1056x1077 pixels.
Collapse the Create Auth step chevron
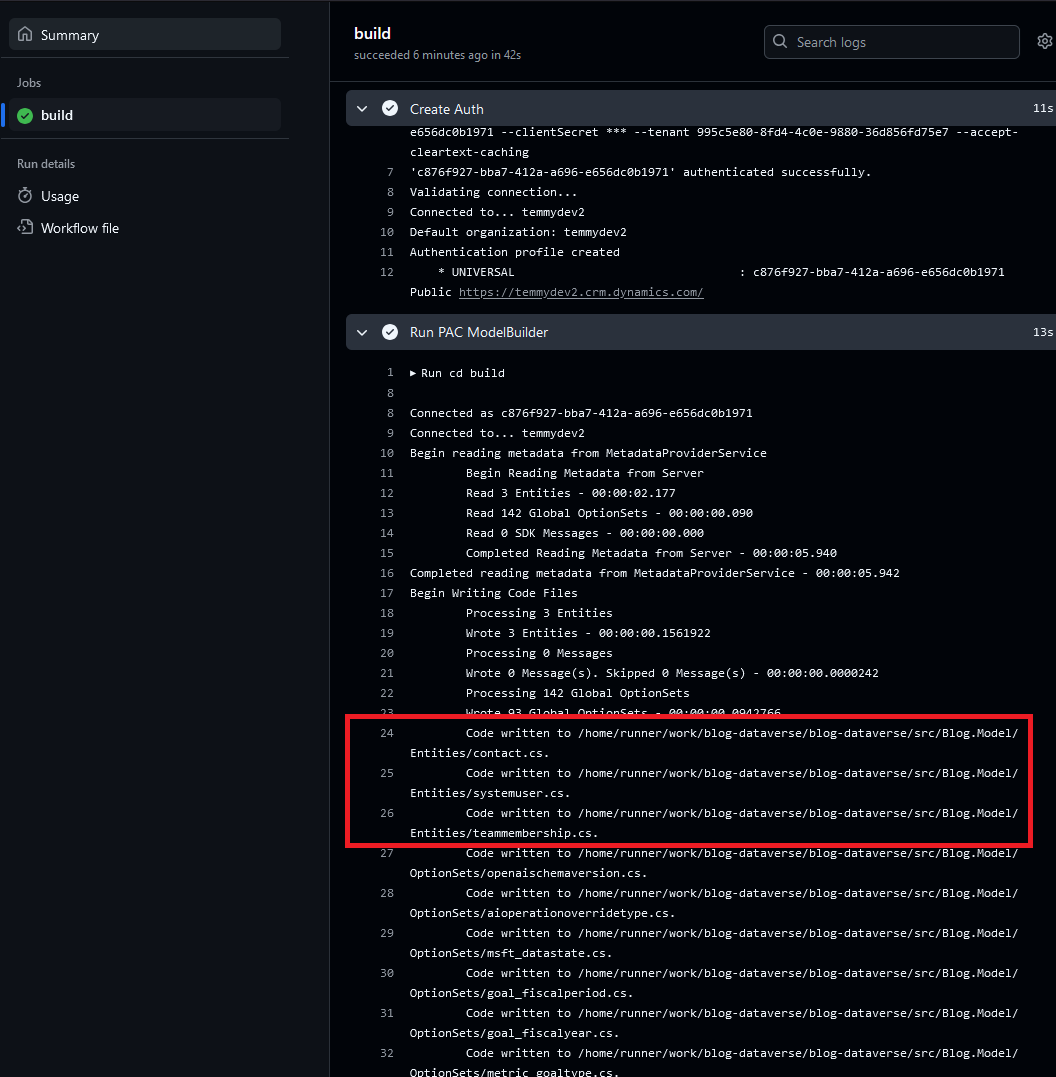pos(362,109)
